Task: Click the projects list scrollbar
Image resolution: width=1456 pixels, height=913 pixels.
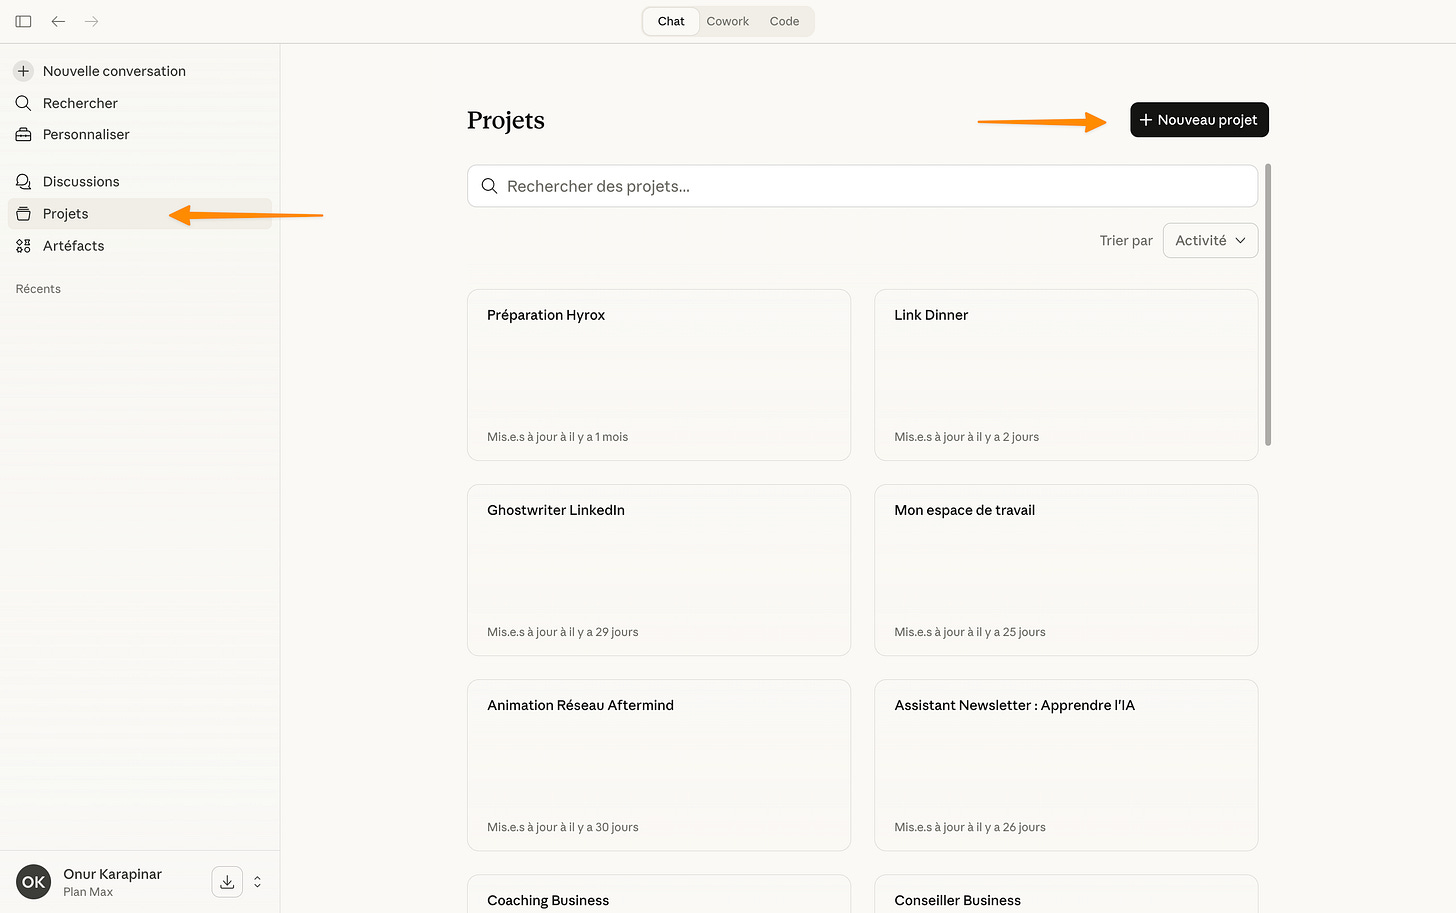Action: pos(1268,305)
